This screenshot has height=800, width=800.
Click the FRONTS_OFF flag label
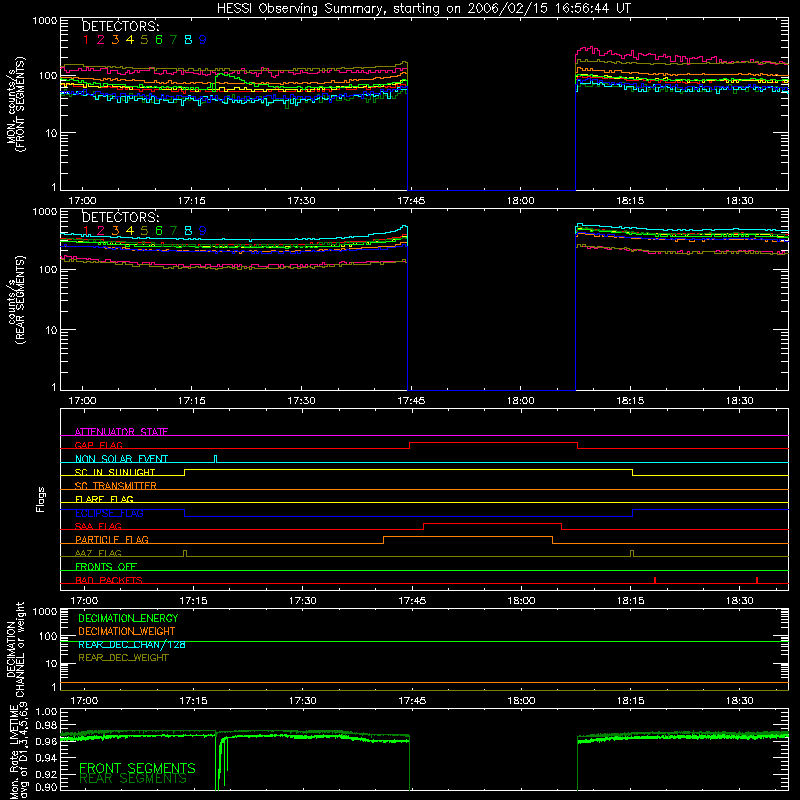point(106,566)
